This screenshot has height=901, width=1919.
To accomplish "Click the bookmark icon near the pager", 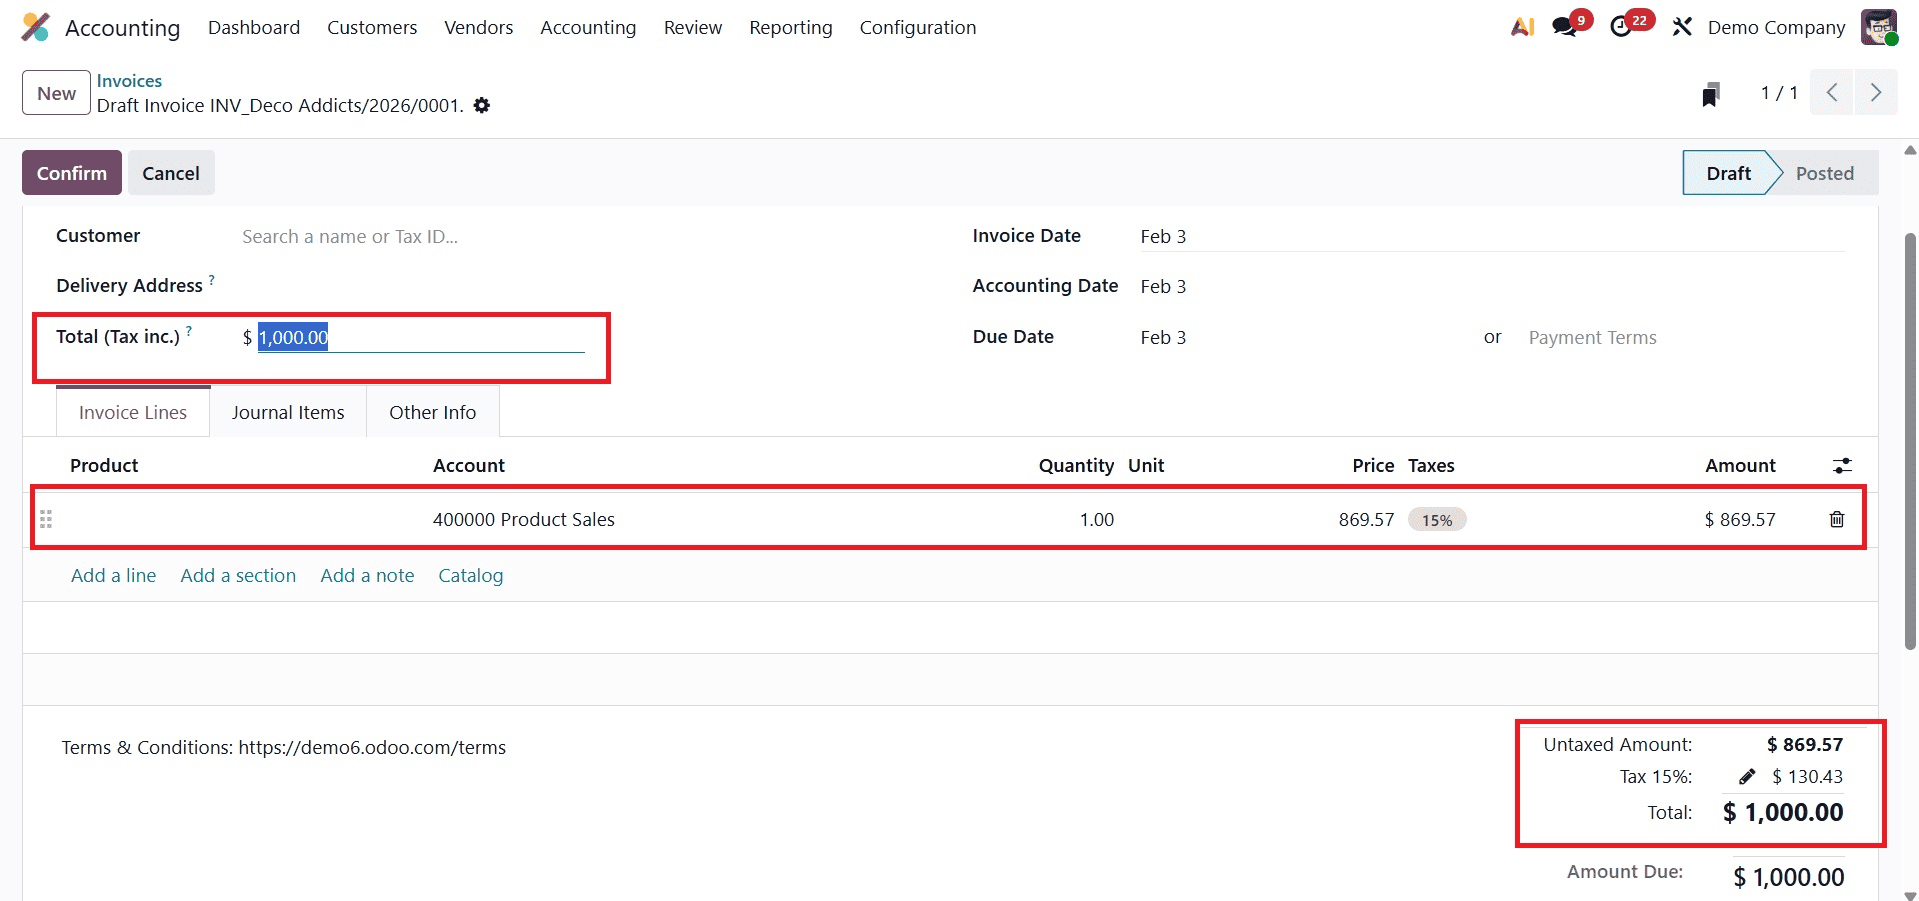I will coord(1710,93).
